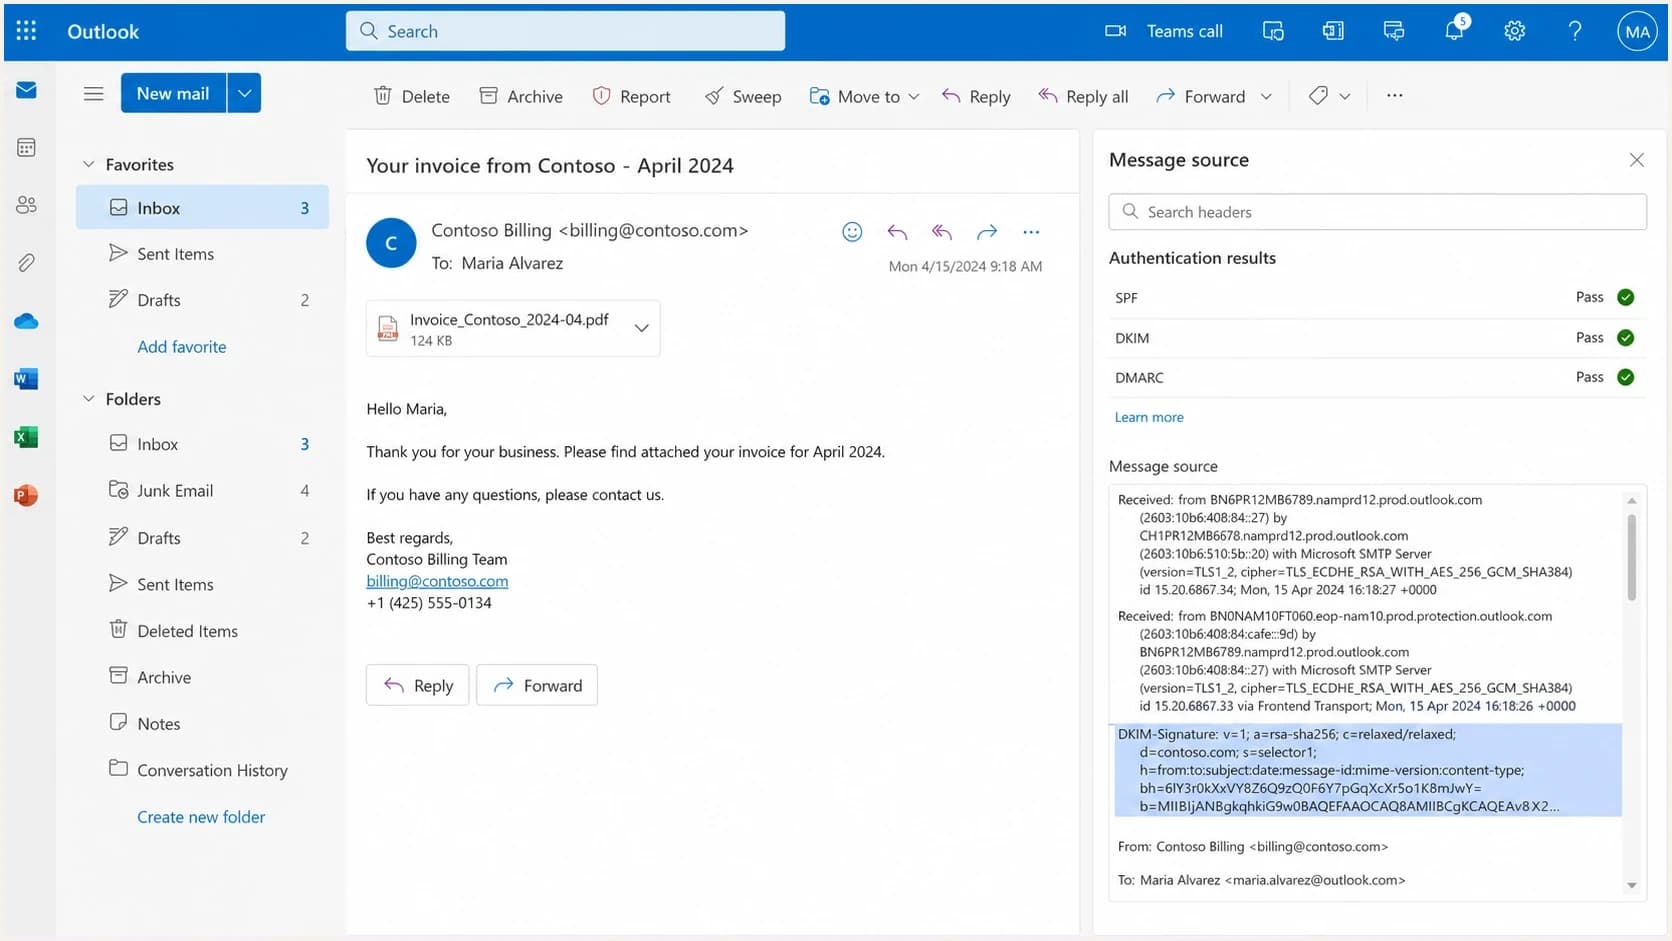The height and width of the screenshot is (941, 1672).
Task: Open notifications bell icon
Action: tap(1455, 30)
